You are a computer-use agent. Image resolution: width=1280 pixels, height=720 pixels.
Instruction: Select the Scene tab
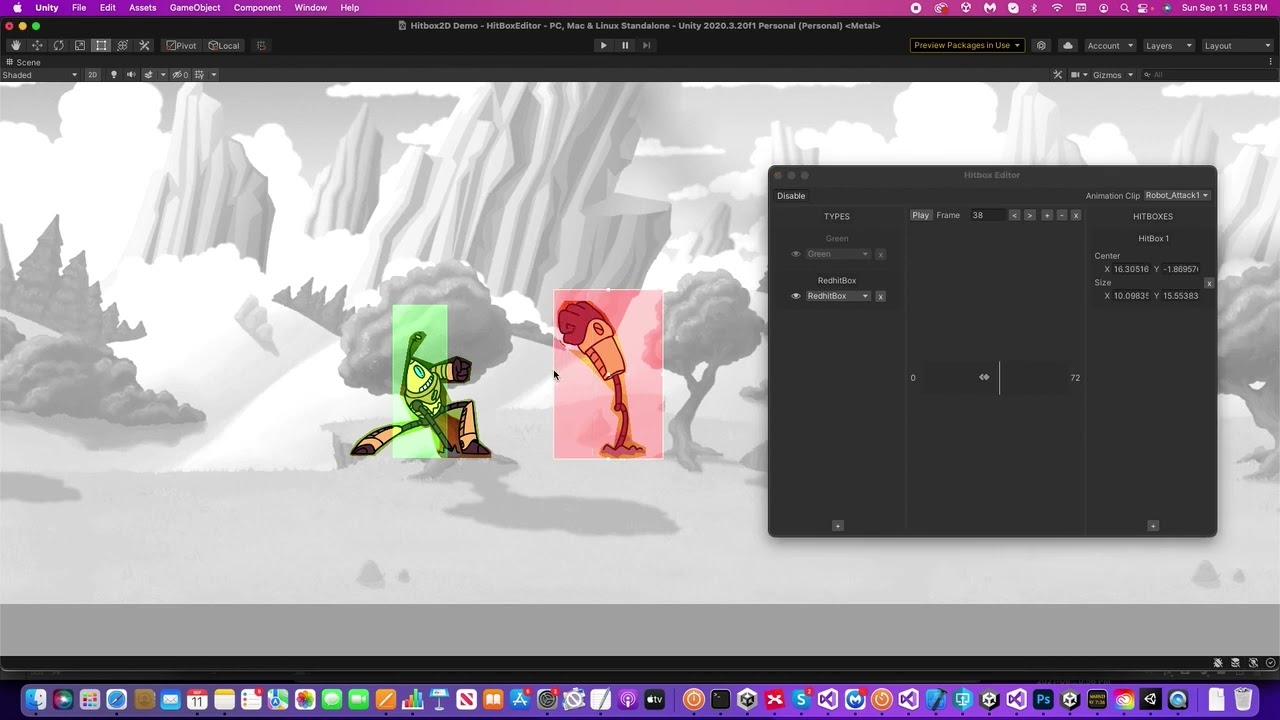click(x=23, y=62)
